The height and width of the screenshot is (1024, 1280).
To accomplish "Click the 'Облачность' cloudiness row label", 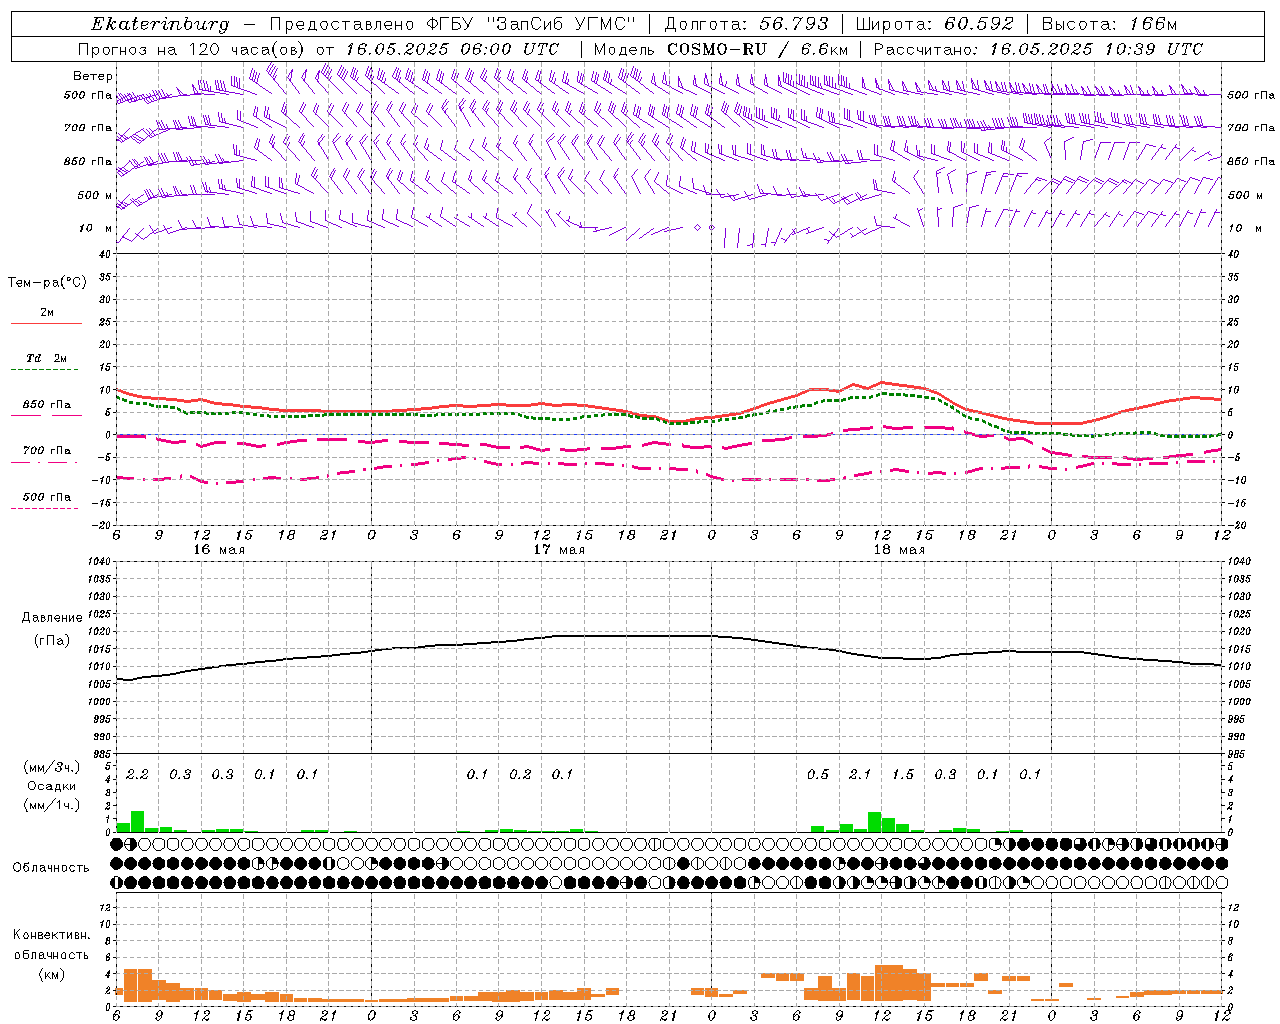I will pos(51,867).
